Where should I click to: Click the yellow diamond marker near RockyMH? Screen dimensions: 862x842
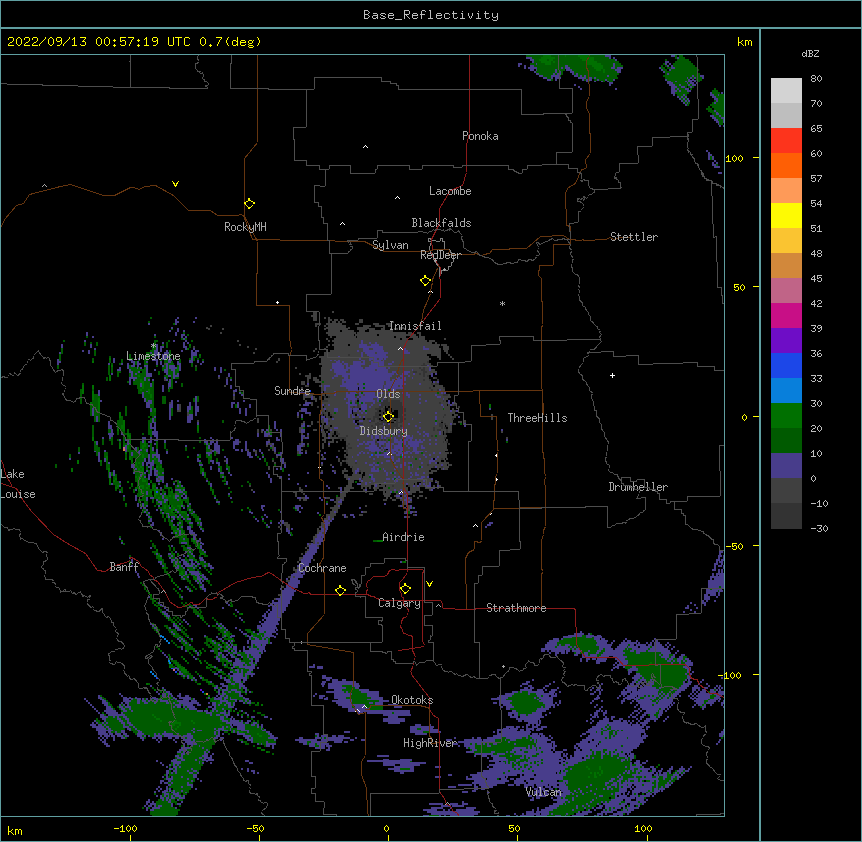click(249, 204)
